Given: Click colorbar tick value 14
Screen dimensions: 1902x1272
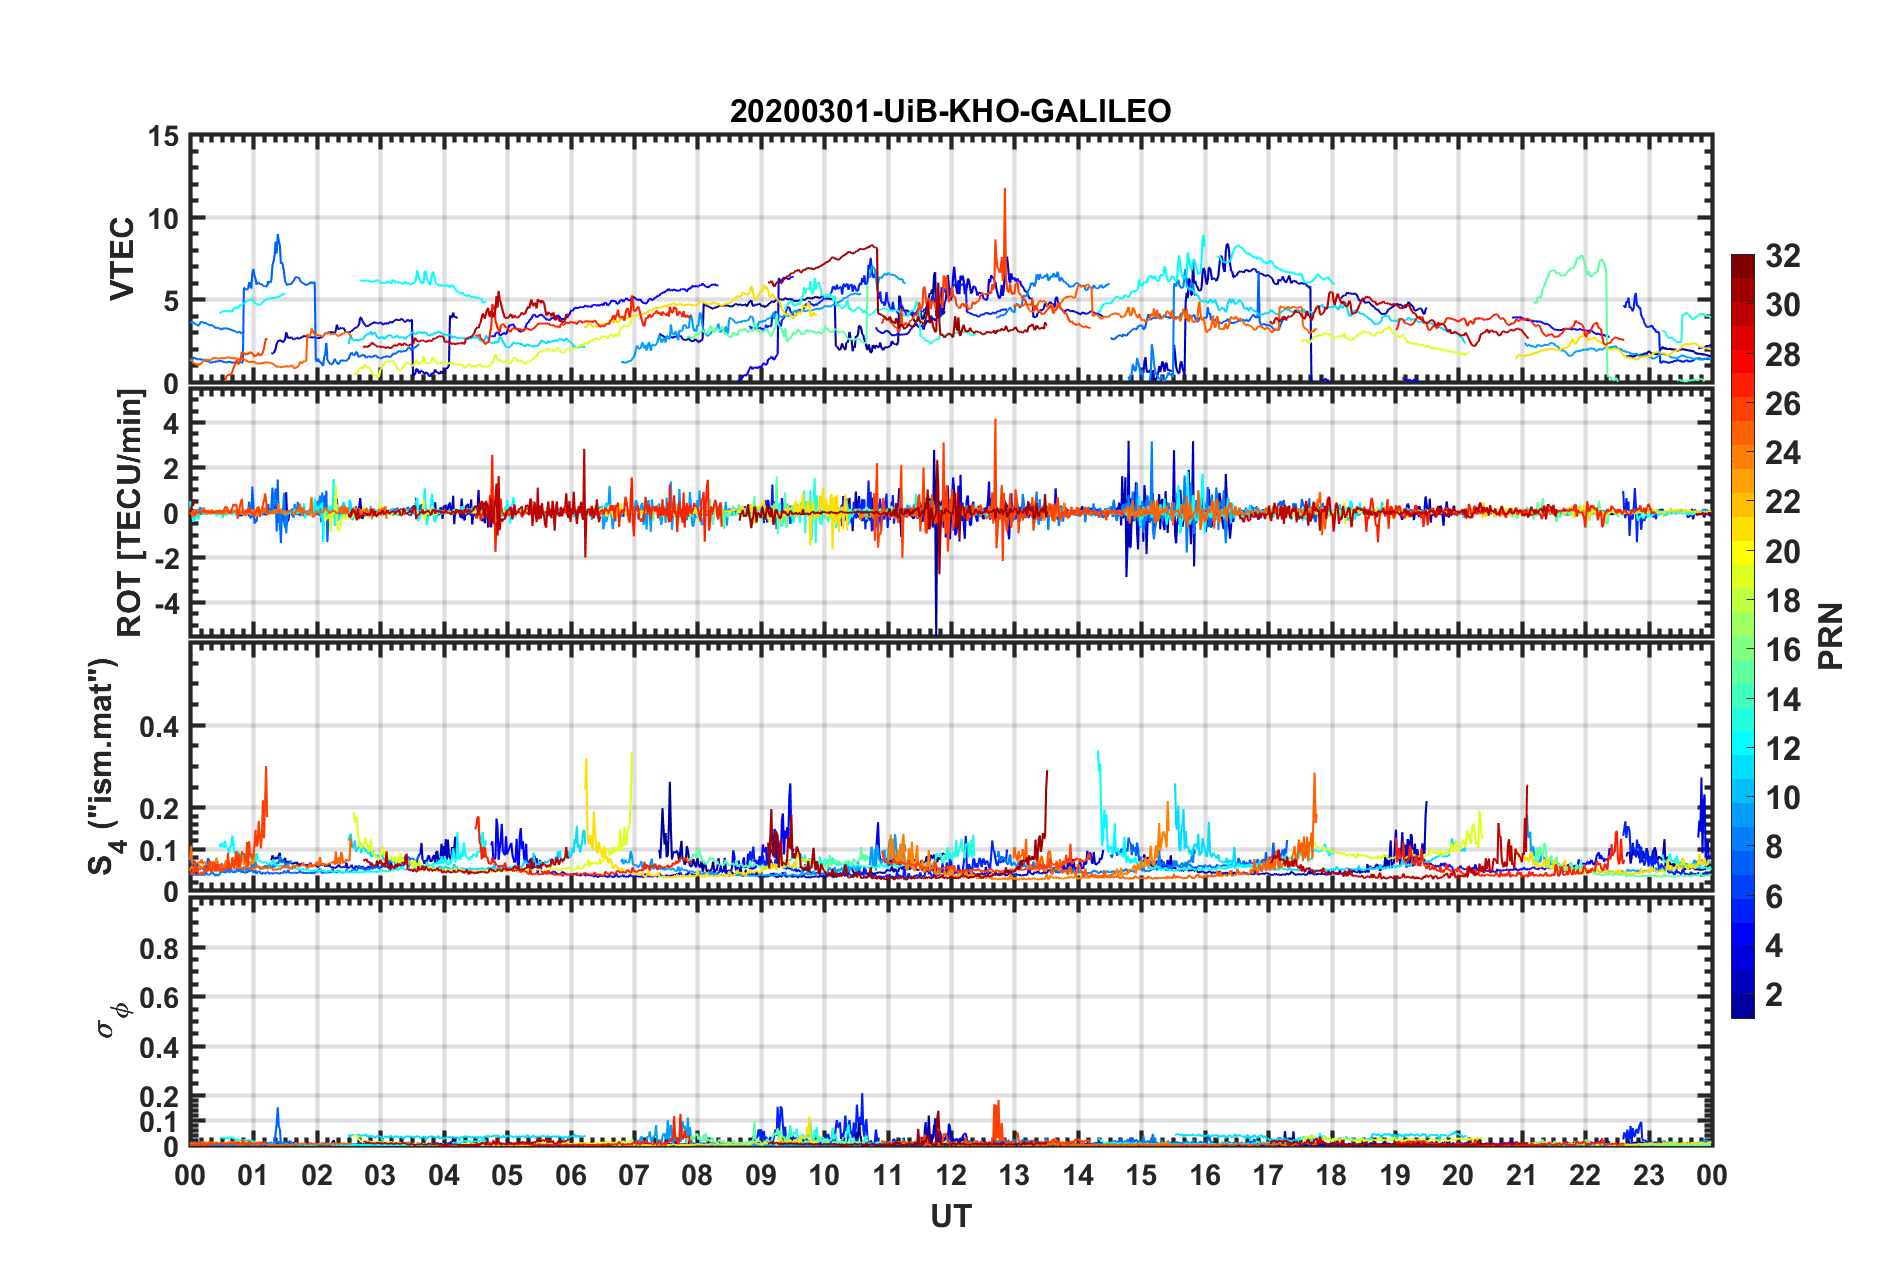Looking at the screenshot, I should (1783, 700).
